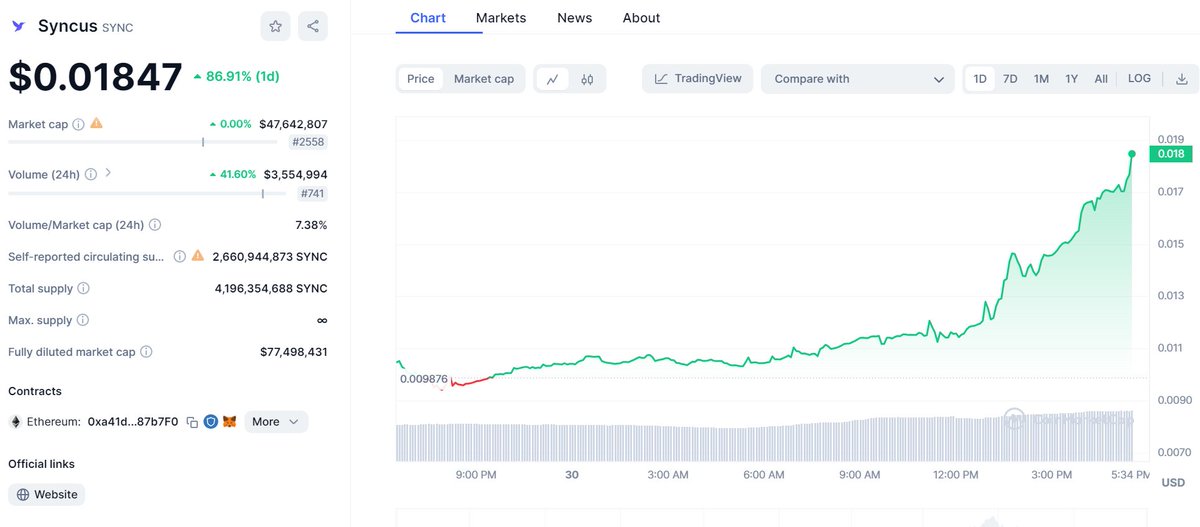Click the $47,642,807 market cap value
Image resolution: width=1200 pixels, height=527 pixels.
pos(293,124)
